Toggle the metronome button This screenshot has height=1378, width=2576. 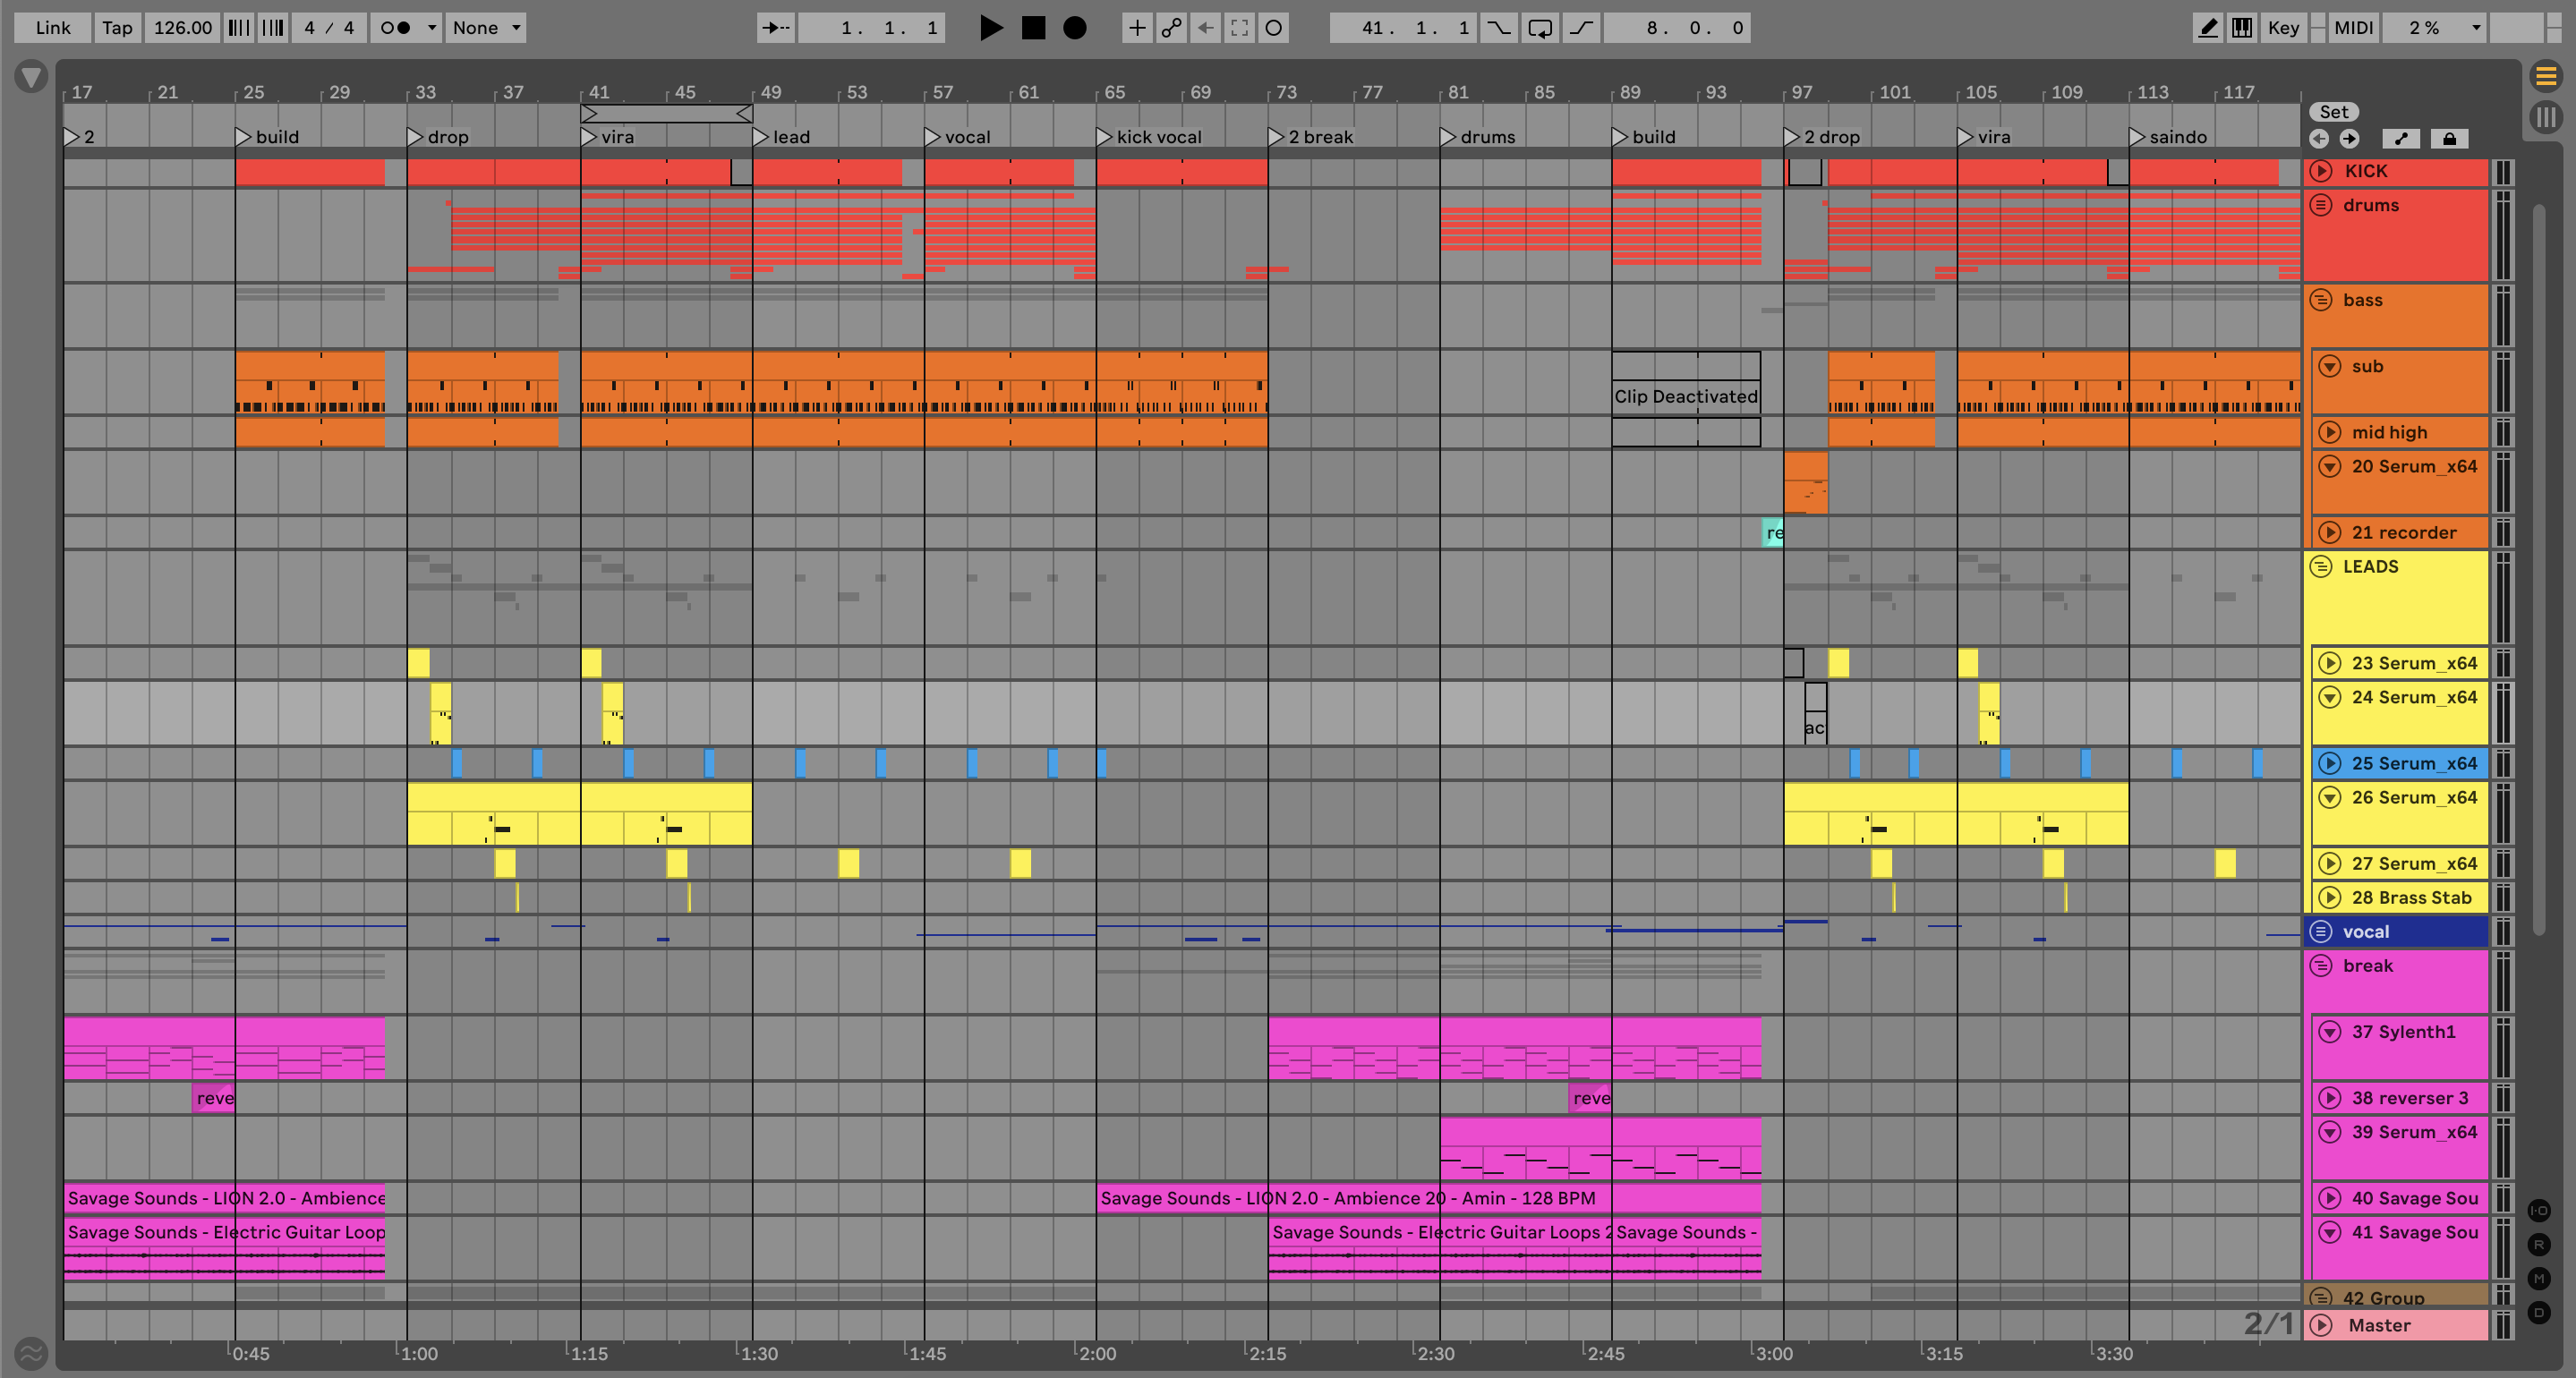click(x=396, y=28)
